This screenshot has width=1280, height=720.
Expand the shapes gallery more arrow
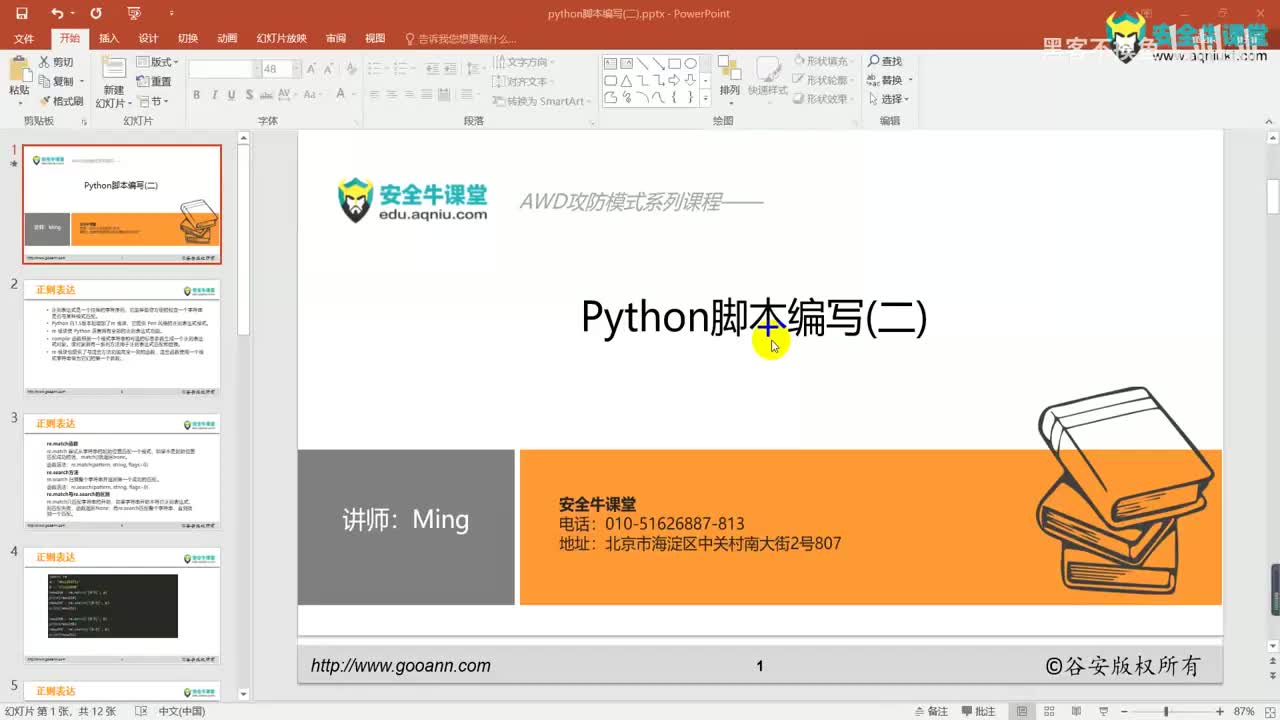705,97
